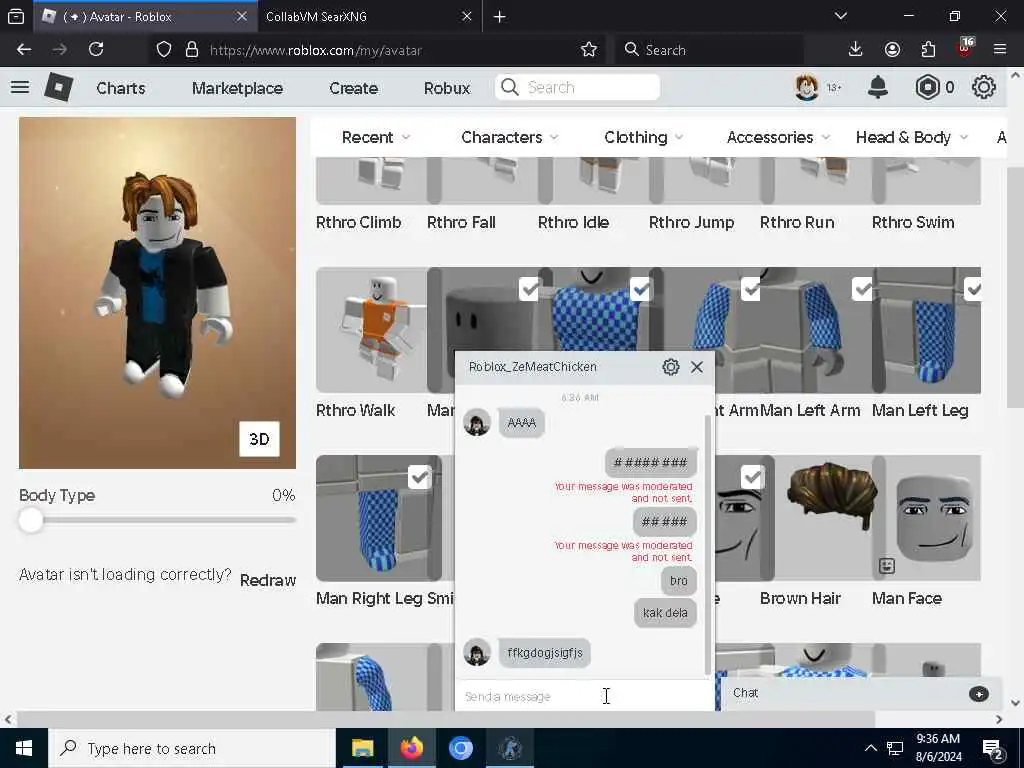
Task: Open Firefox downloads panel
Action: (855, 50)
